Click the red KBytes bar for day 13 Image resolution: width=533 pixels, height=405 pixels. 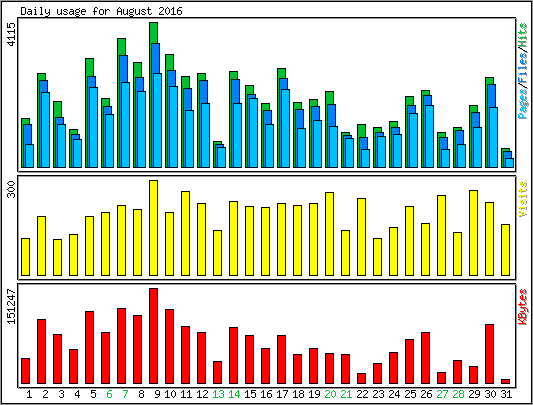[x=217, y=373]
